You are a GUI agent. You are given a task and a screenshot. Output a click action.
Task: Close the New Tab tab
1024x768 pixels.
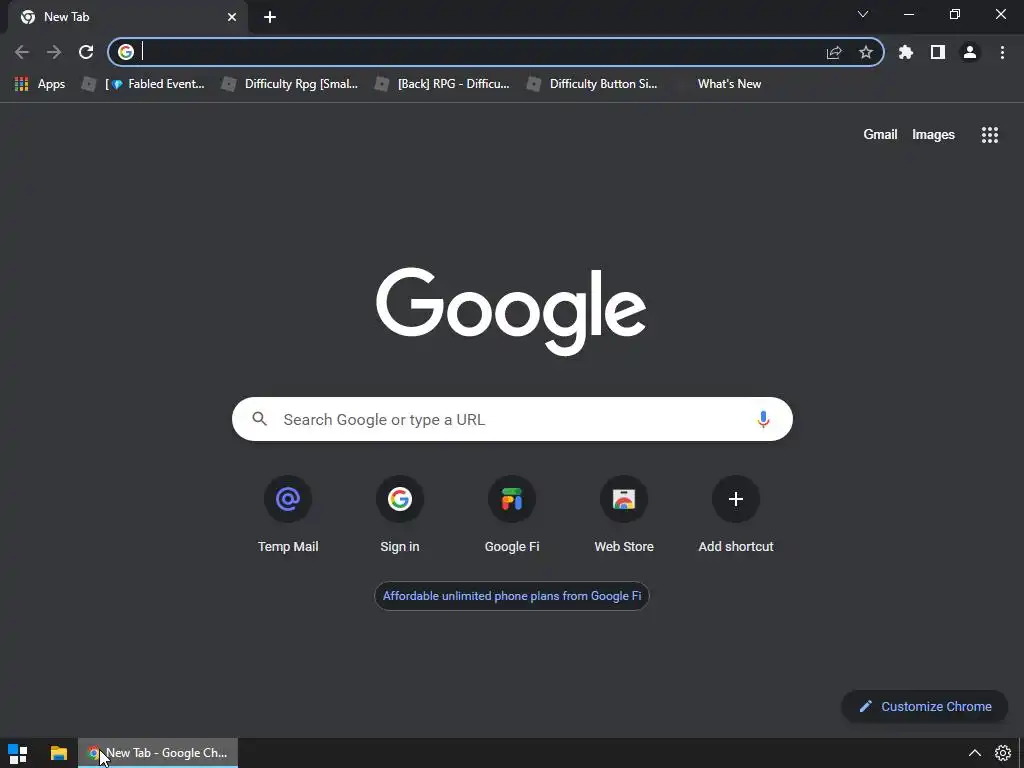point(232,17)
